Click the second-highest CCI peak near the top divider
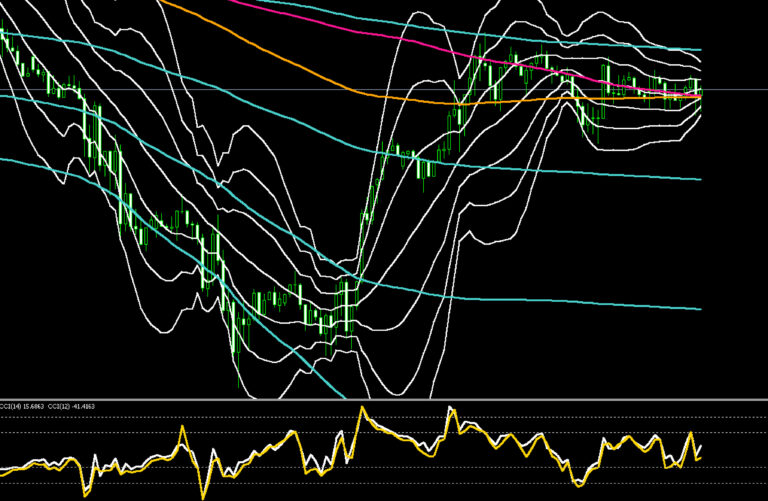Screen dimensions: 768x501 pyautogui.click(x=451, y=409)
